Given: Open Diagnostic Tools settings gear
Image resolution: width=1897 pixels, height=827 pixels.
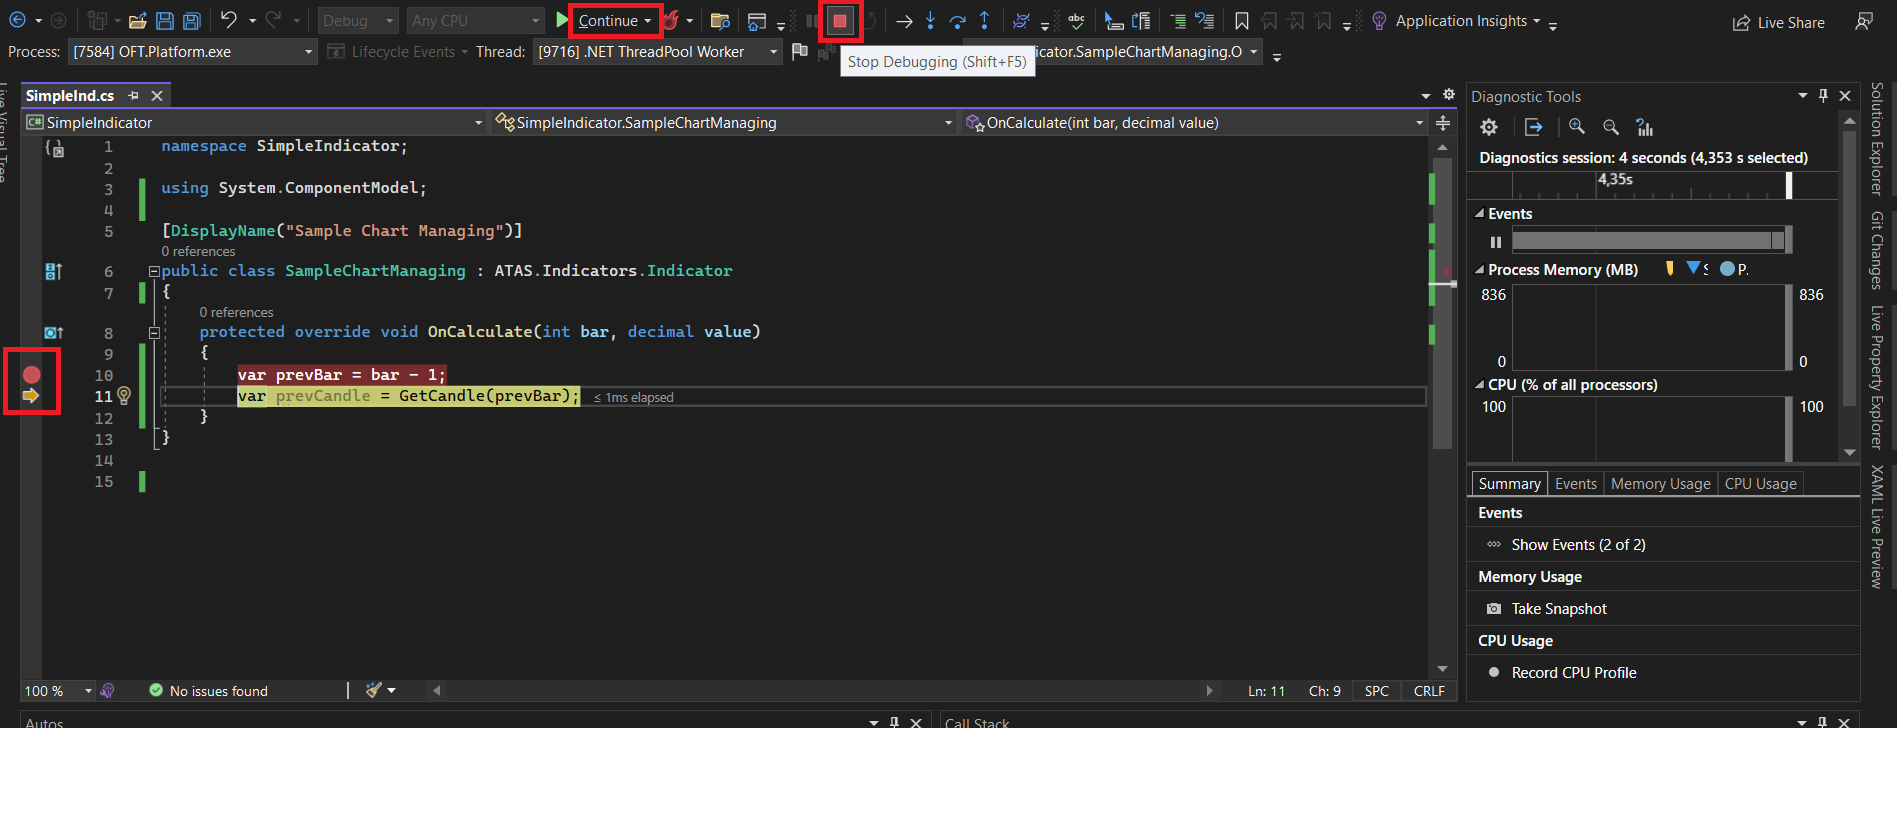Looking at the screenshot, I should pos(1489,127).
